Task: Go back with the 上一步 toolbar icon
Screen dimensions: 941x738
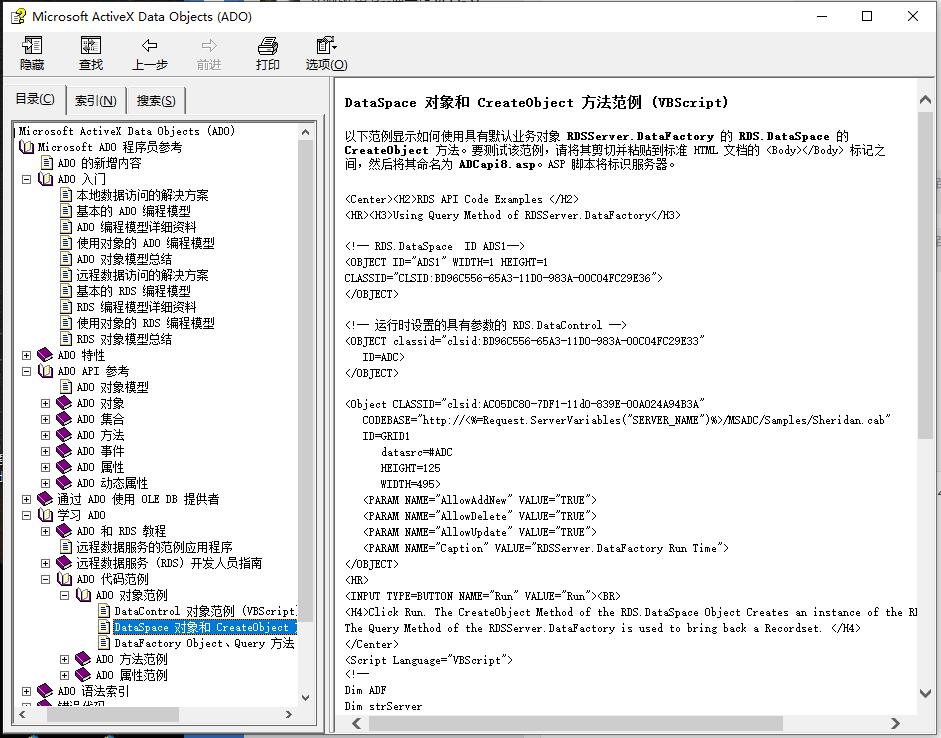Action: [149, 53]
